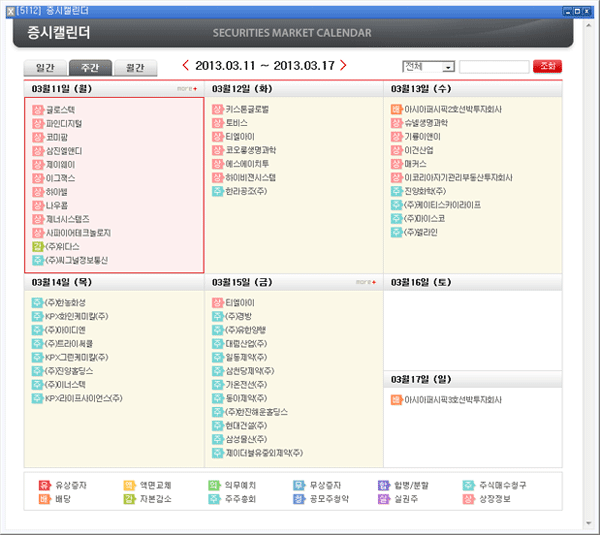Viewport: 600px width, 535px height.
Task: Click the search text input field
Action: (493, 67)
